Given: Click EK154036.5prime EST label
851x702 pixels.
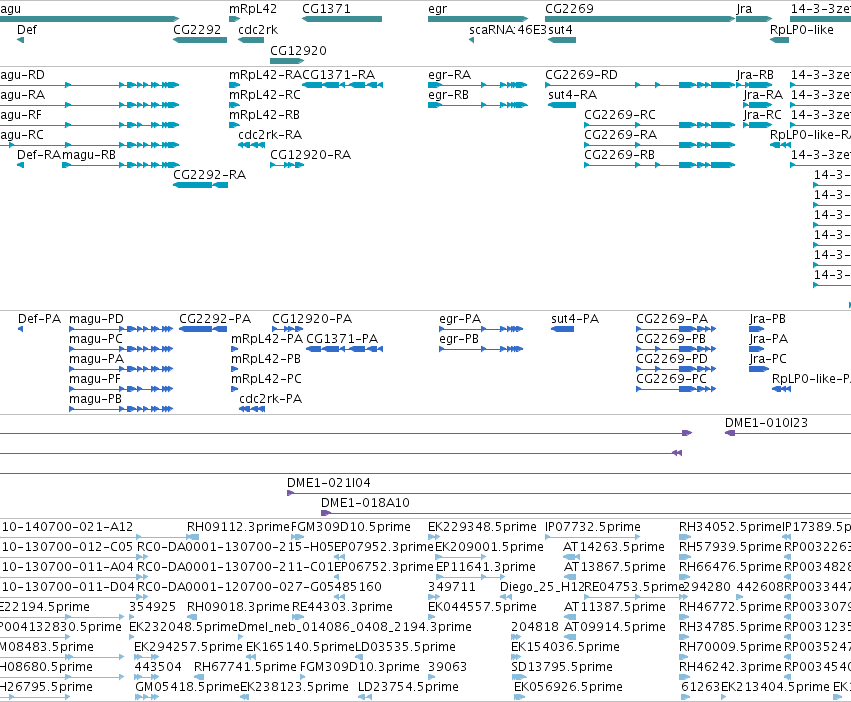Looking at the screenshot, I should (x=565, y=647).
